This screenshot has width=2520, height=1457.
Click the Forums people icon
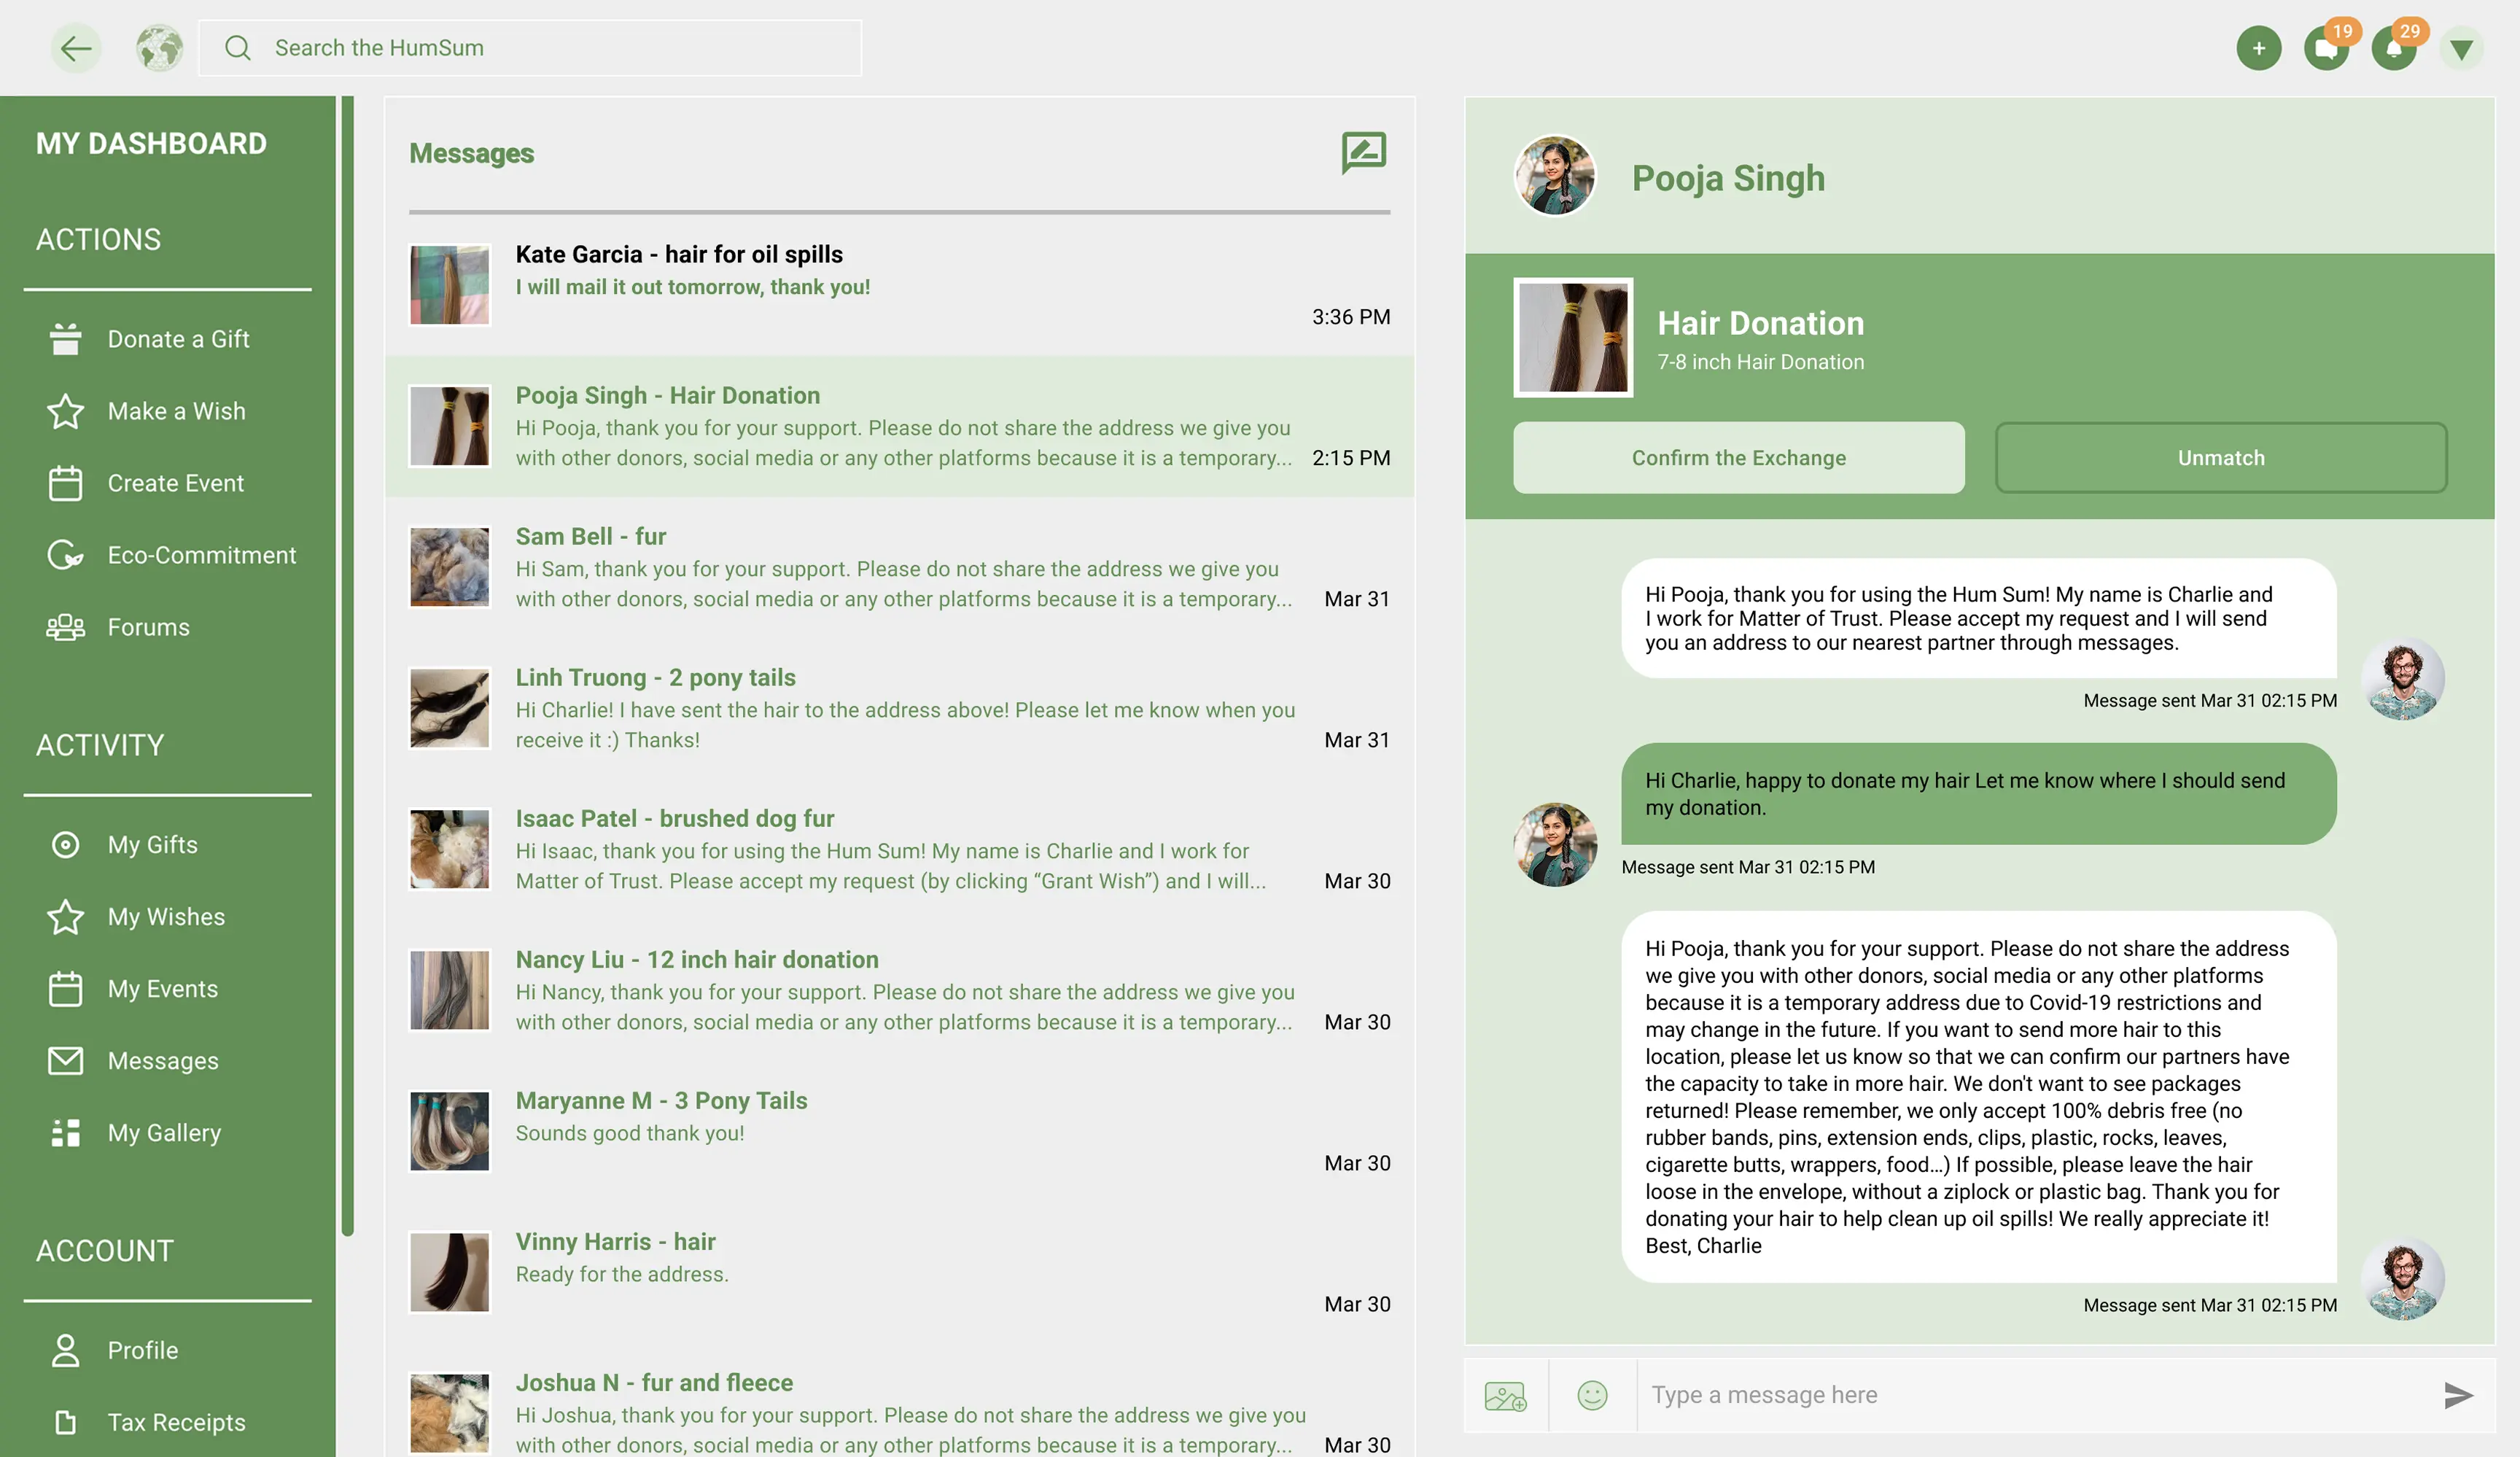pyautogui.click(x=66, y=627)
